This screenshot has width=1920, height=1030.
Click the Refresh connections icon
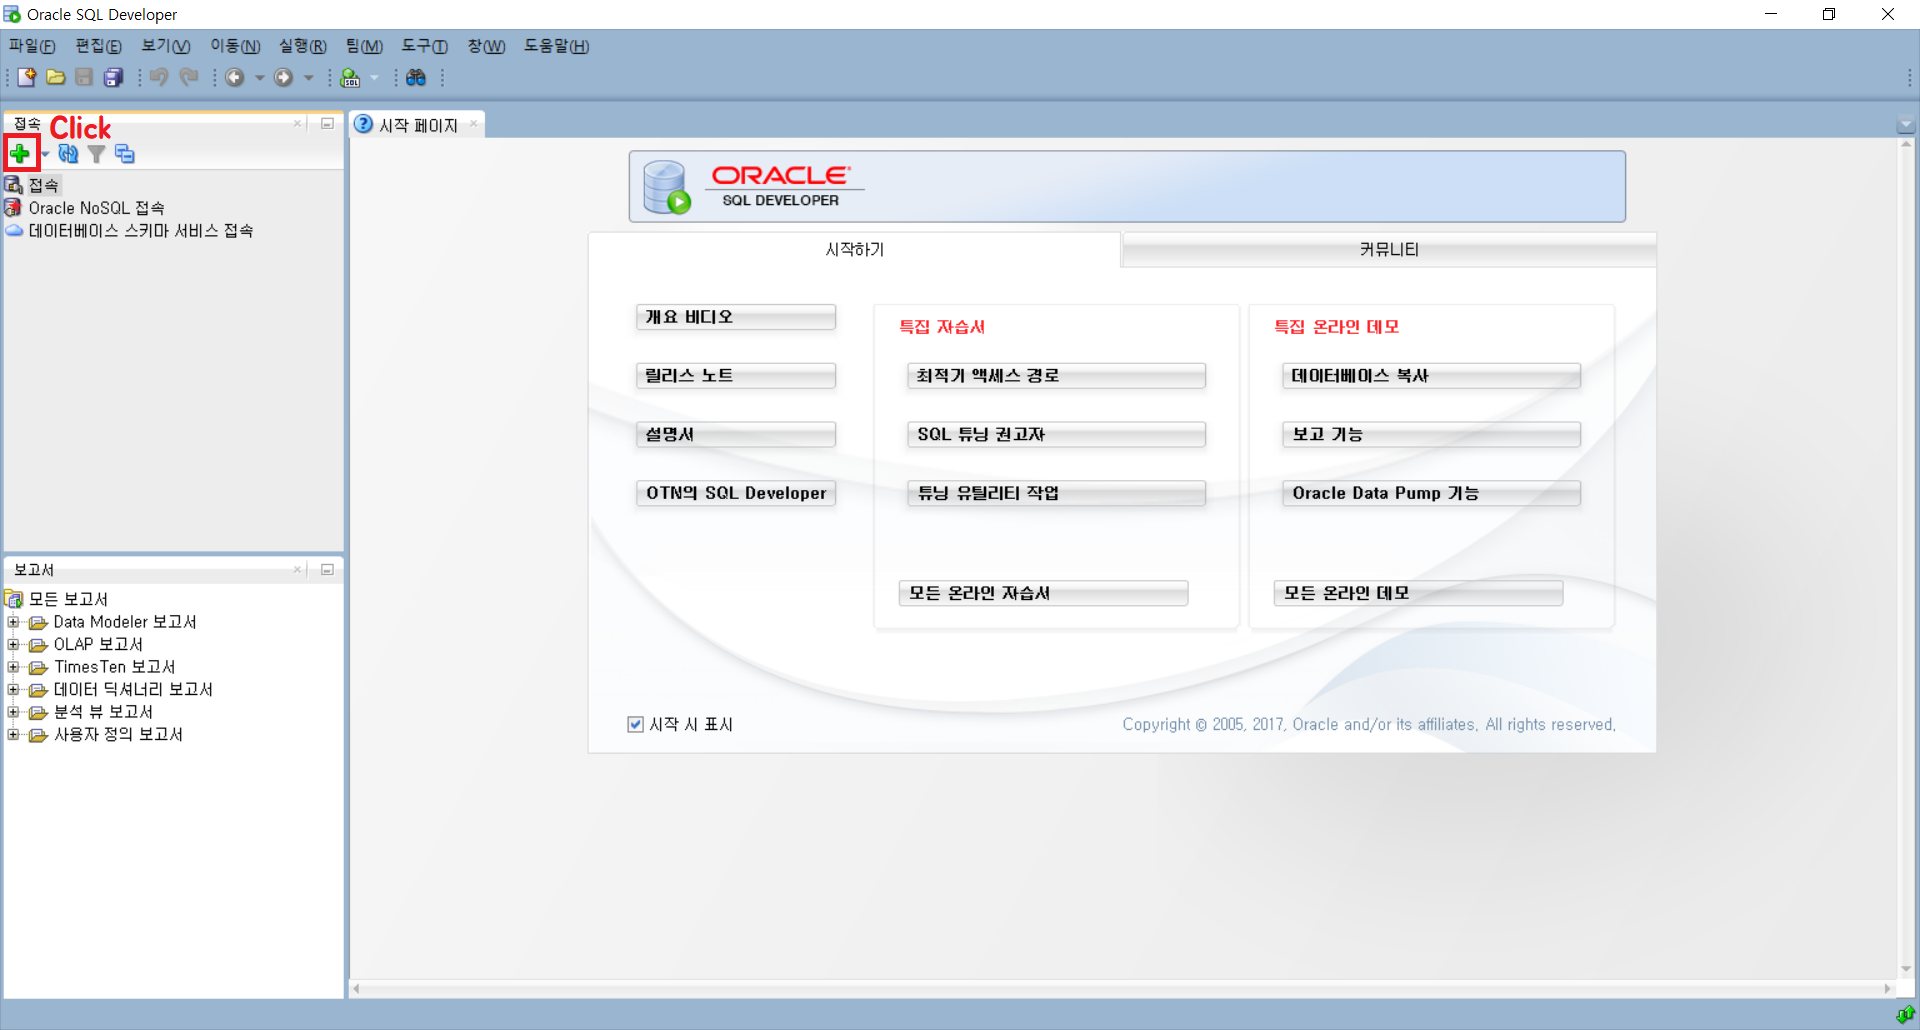pos(68,153)
